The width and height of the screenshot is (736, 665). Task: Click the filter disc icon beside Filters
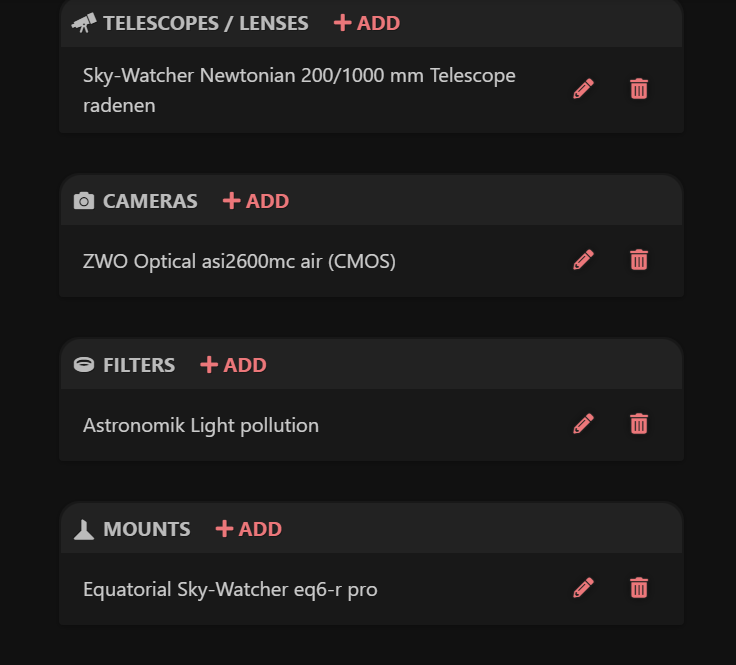(84, 365)
